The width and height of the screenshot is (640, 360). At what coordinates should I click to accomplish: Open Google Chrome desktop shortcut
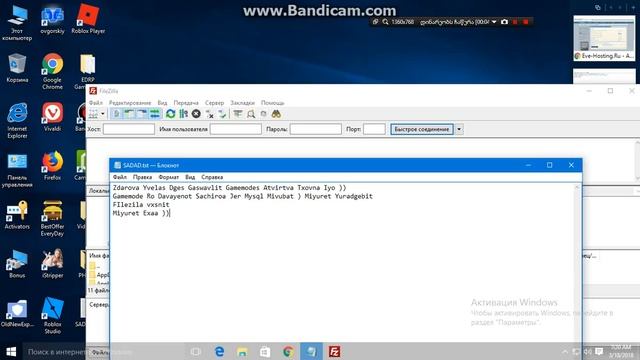(52, 71)
